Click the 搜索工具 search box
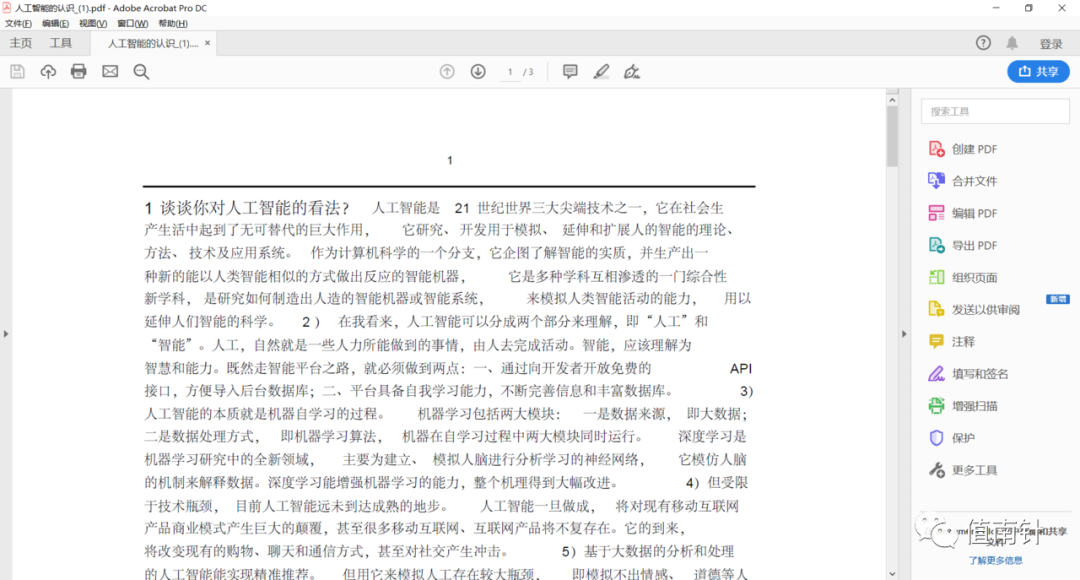 [x=995, y=111]
